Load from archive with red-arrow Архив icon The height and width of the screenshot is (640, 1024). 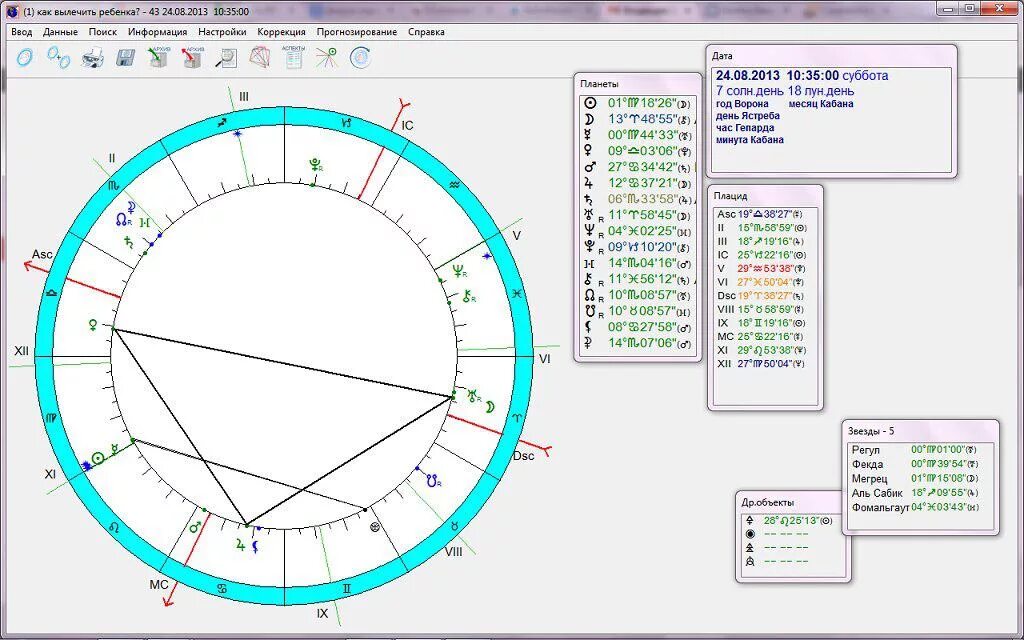192,57
